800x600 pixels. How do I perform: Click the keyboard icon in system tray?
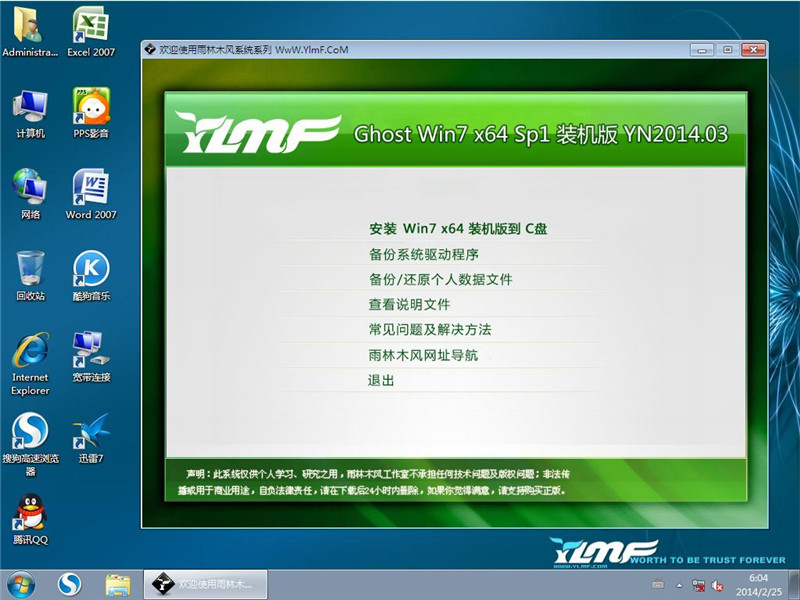pyautogui.click(x=658, y=585)
